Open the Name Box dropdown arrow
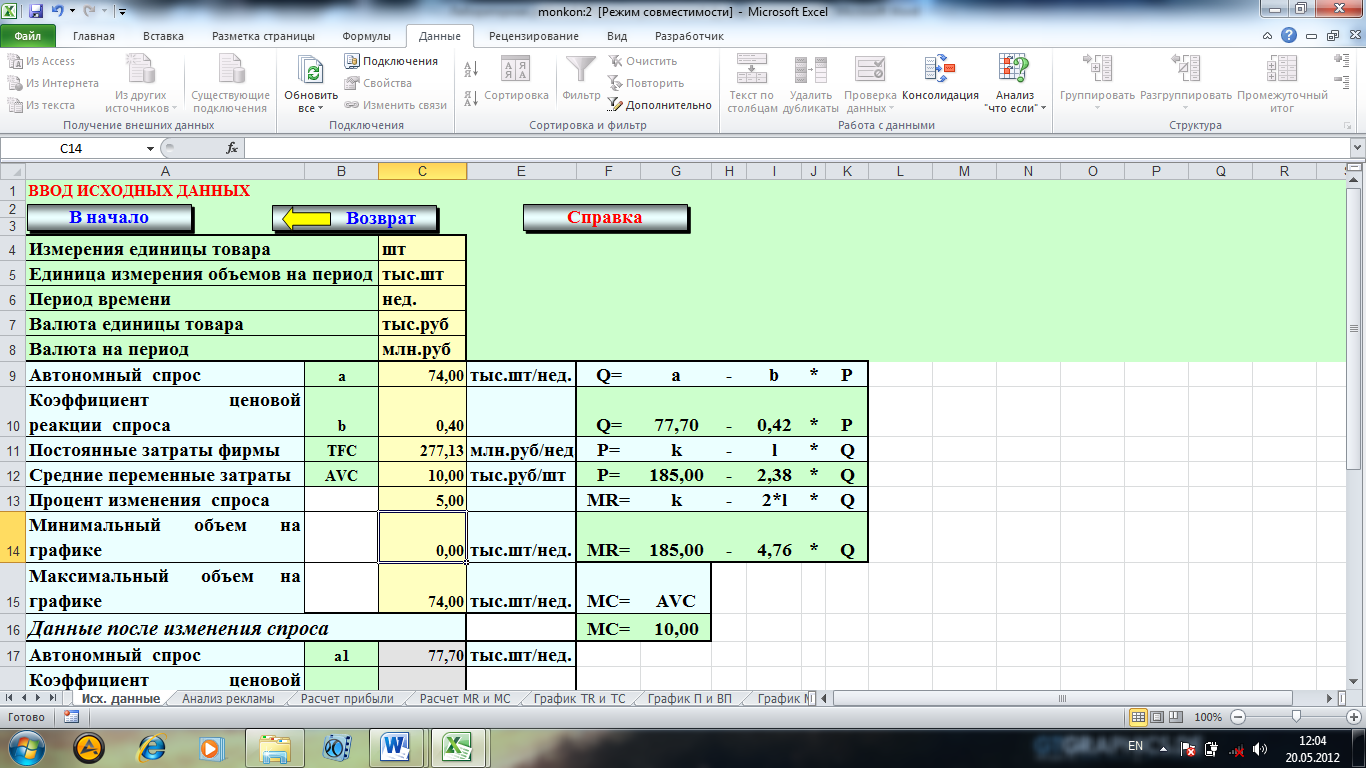The width and height of the screenshot is (1366, 768). [151, 148]
